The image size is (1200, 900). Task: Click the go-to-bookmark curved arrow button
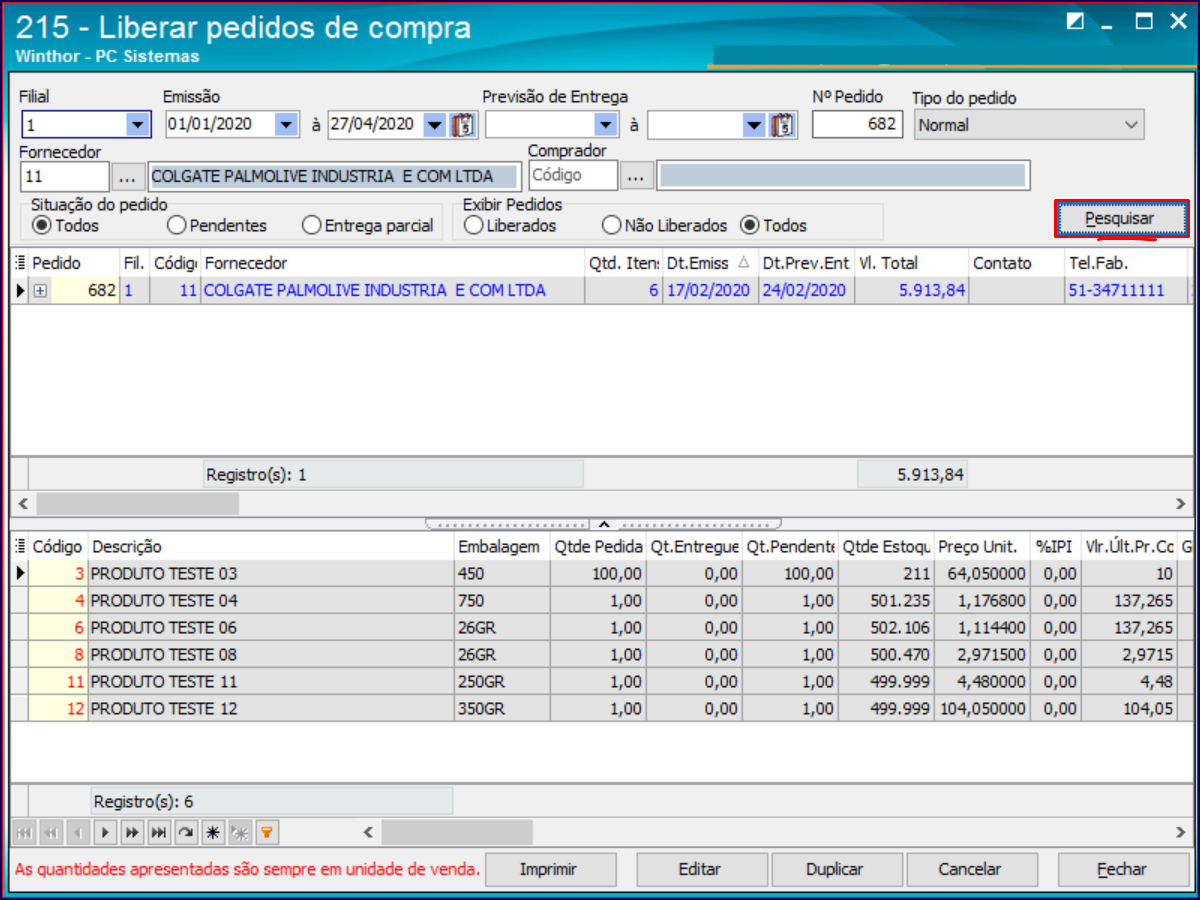[186, 832]
